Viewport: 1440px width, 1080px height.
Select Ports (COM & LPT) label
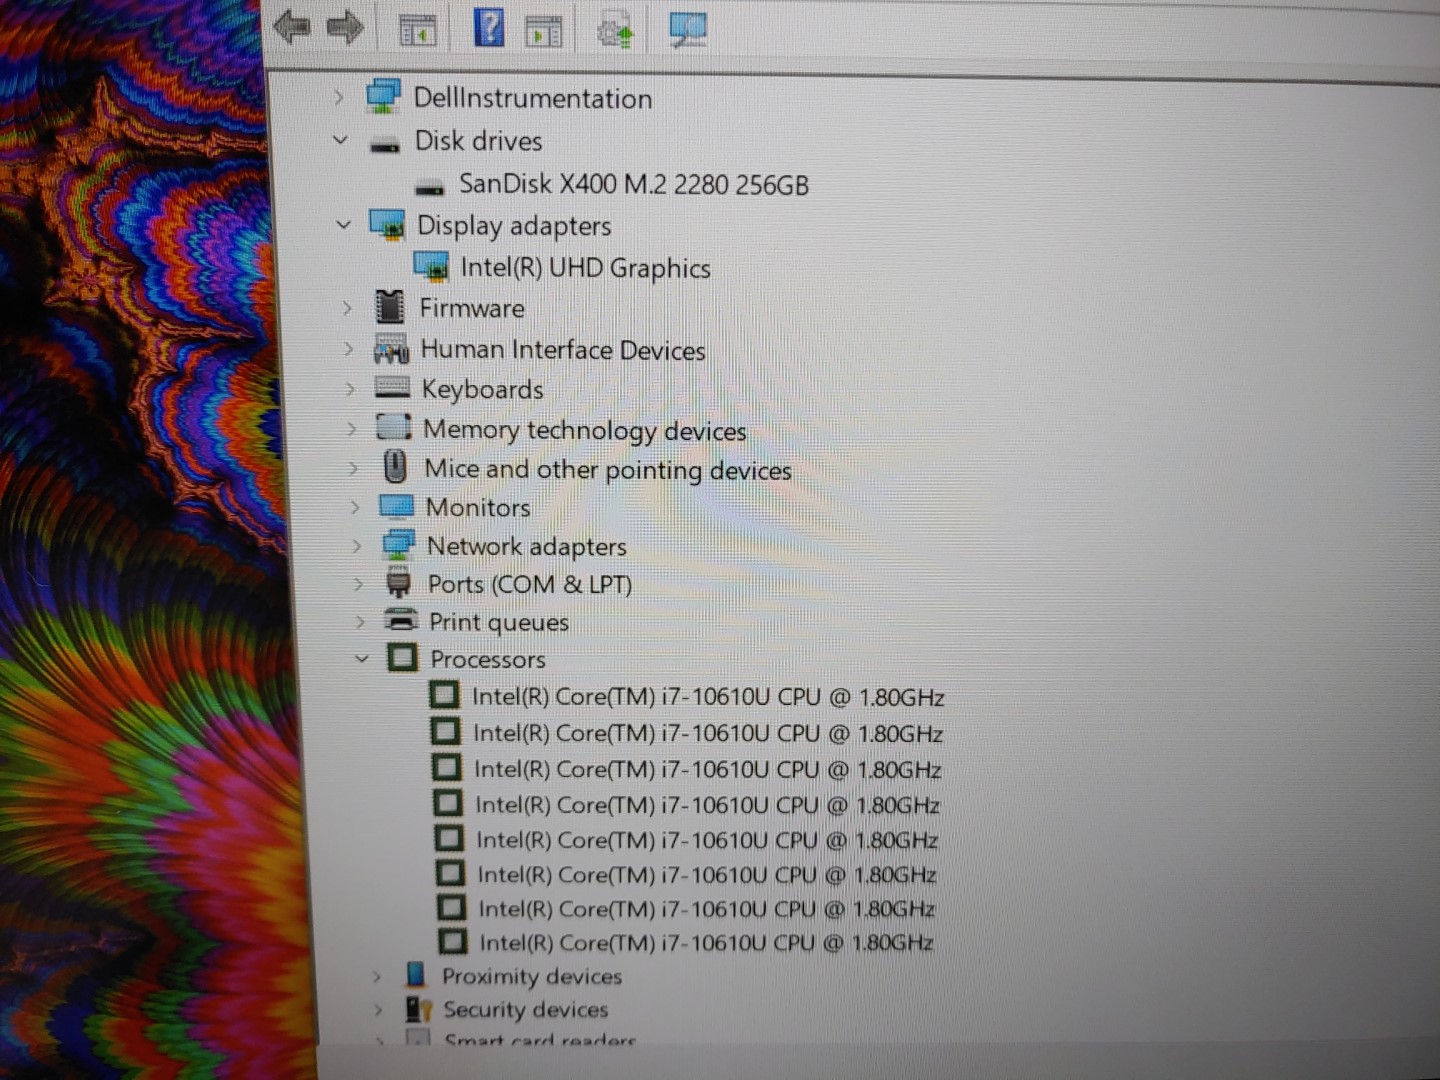point(530,584)
